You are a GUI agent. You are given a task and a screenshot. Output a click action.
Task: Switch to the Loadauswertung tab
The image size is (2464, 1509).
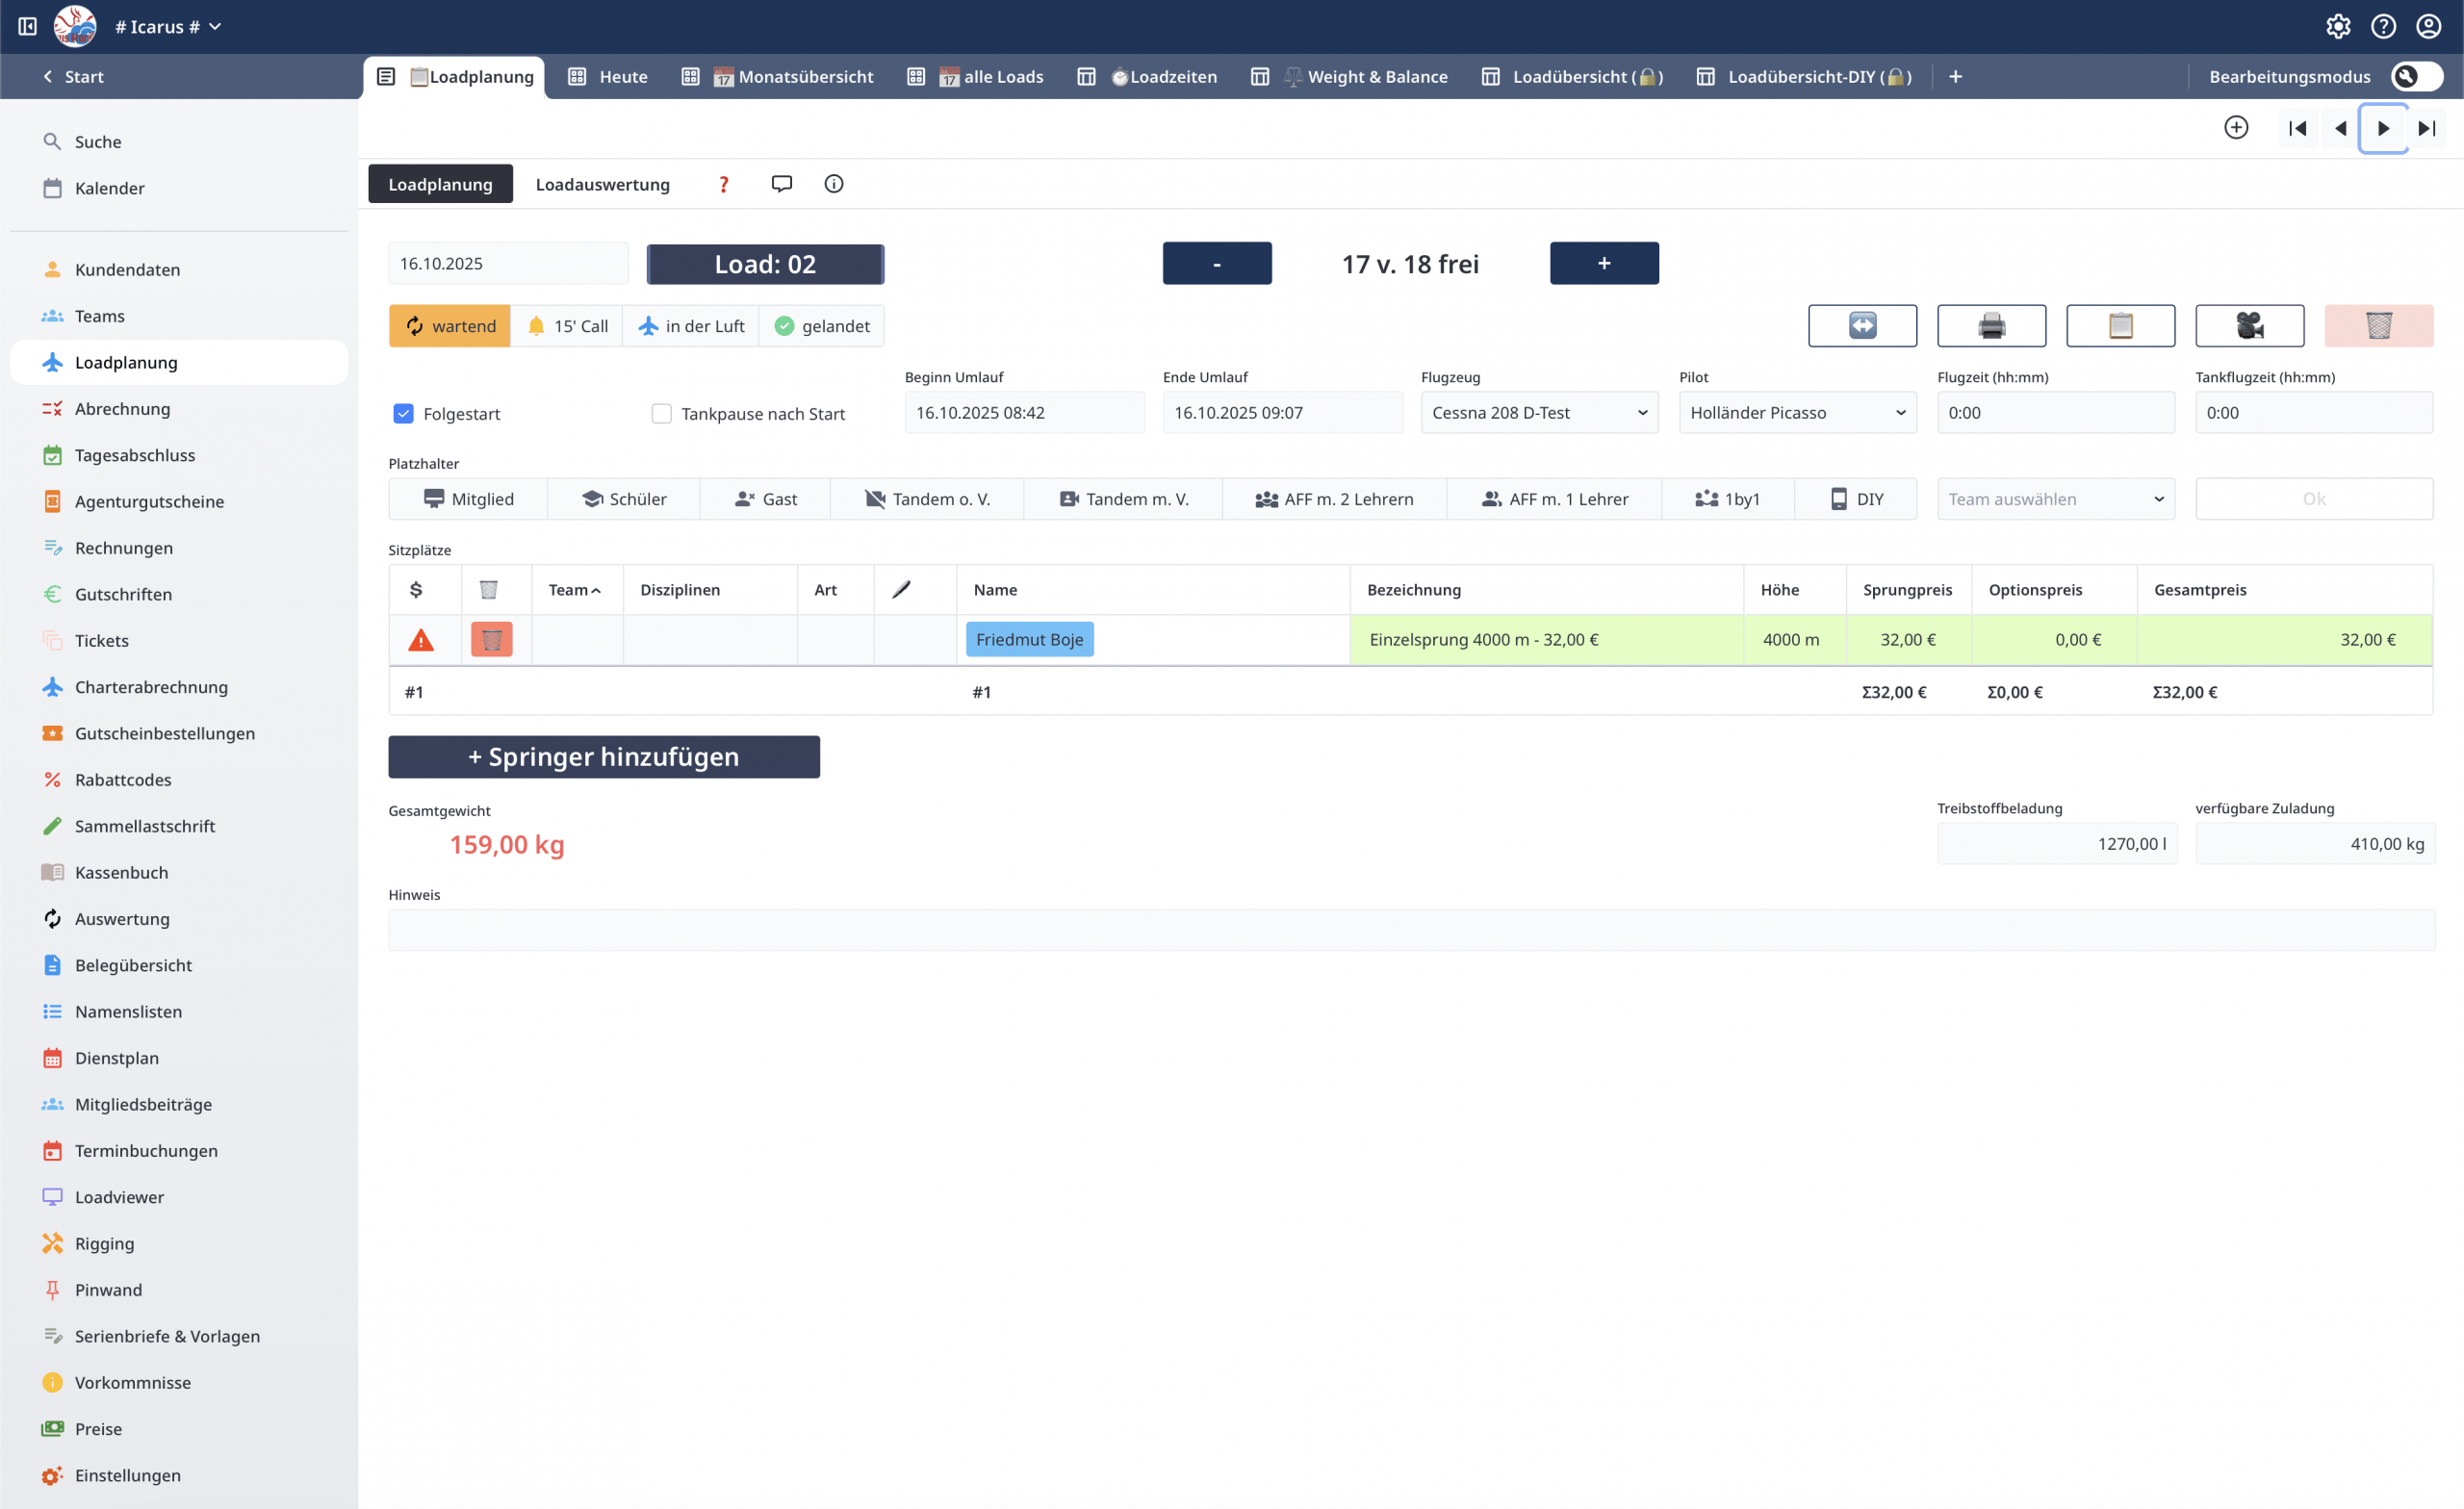coord(602,185)
